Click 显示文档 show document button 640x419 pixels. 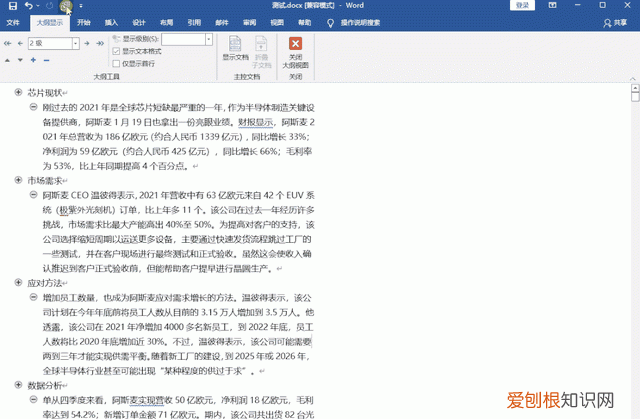(x=235, y=49)
